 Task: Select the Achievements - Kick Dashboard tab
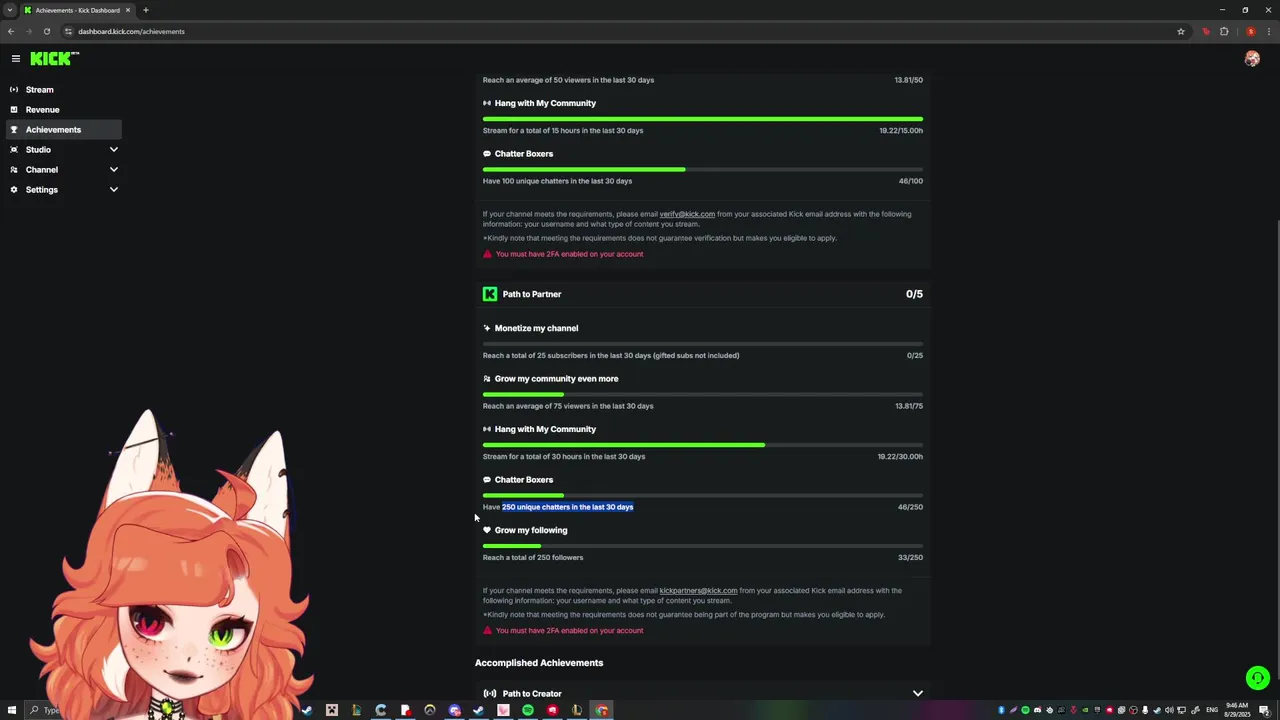(x=77, y=10)
